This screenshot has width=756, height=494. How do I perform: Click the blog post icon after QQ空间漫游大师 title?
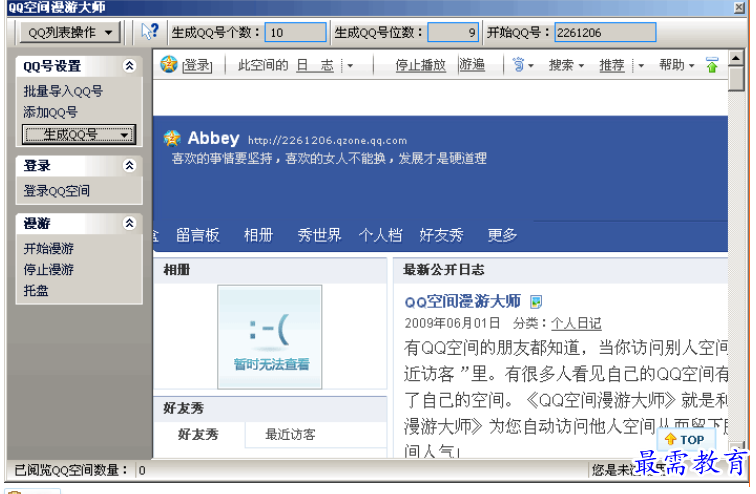536,302
